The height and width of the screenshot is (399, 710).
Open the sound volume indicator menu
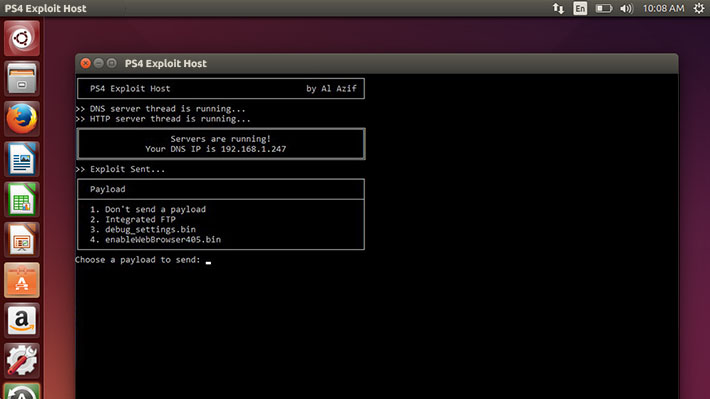[626, 9]
